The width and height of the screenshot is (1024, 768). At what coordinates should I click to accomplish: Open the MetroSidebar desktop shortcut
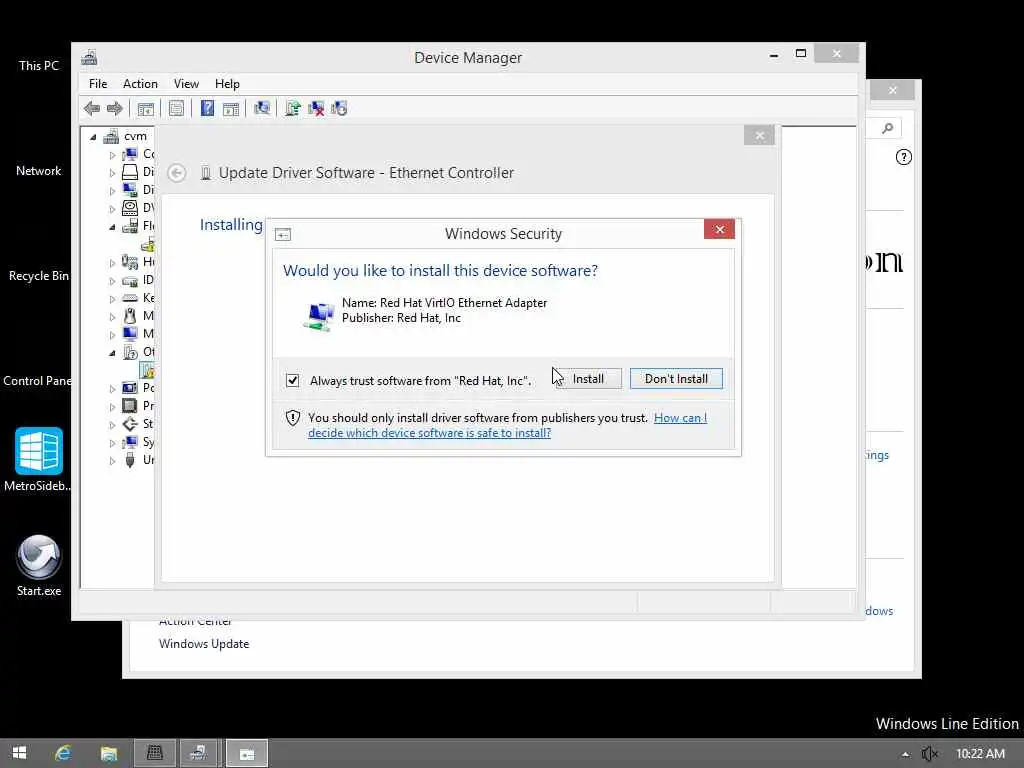[39, 459]
